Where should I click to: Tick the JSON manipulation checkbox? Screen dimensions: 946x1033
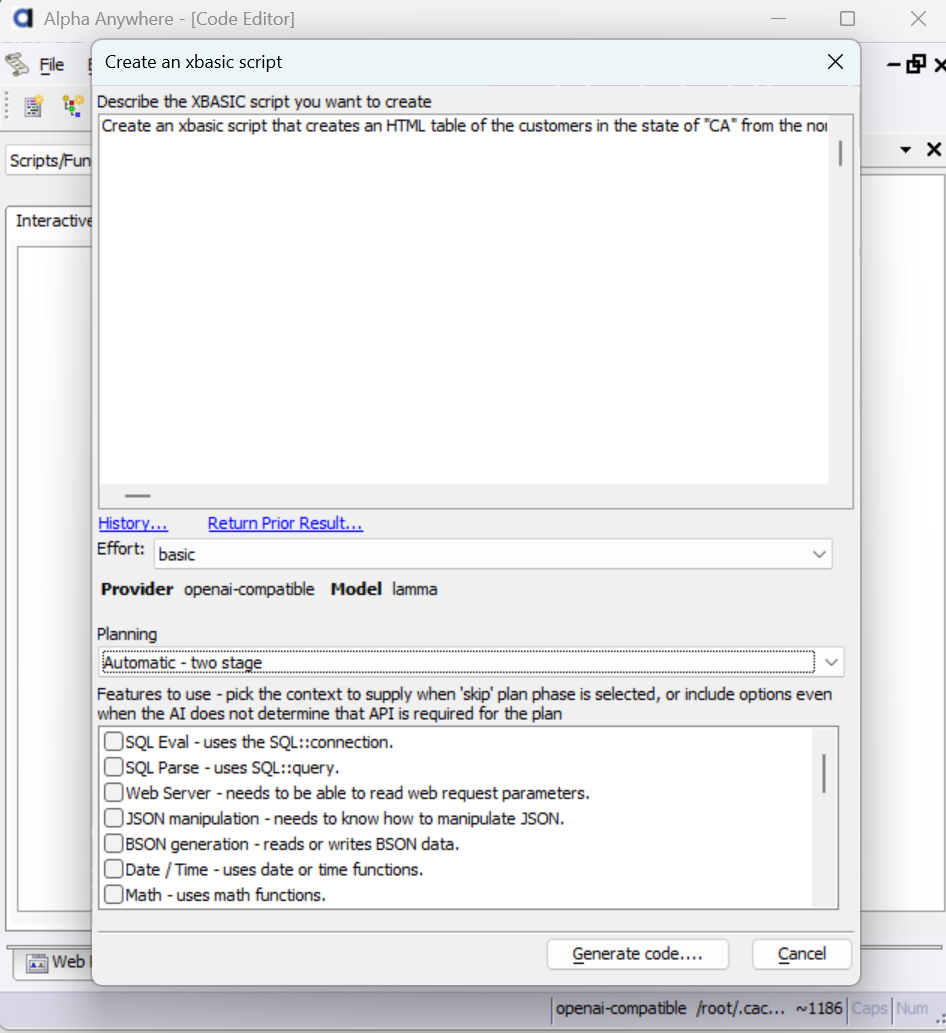coord(113,818)
